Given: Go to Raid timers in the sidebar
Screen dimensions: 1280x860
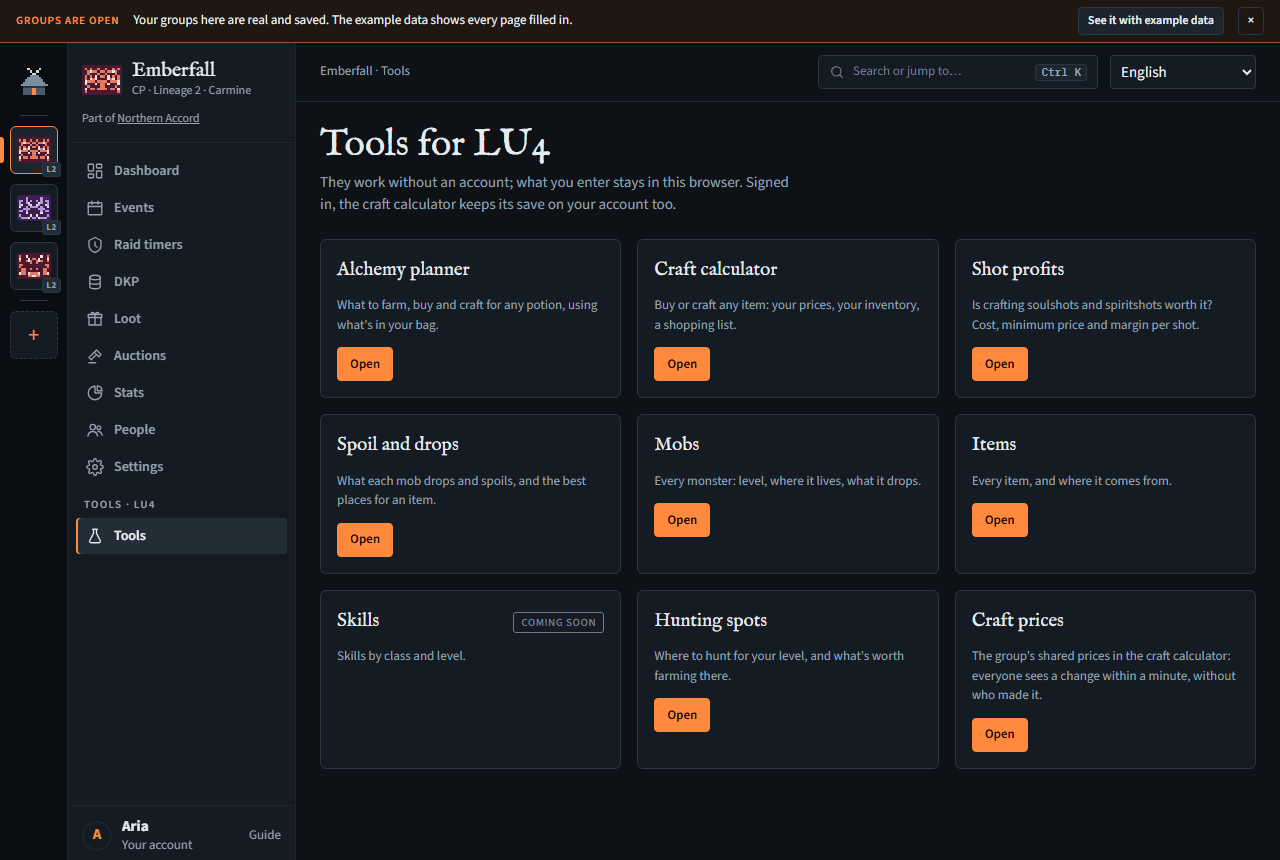Looking at the screenshot, I should pyautogui.click(x=182, y=245).
